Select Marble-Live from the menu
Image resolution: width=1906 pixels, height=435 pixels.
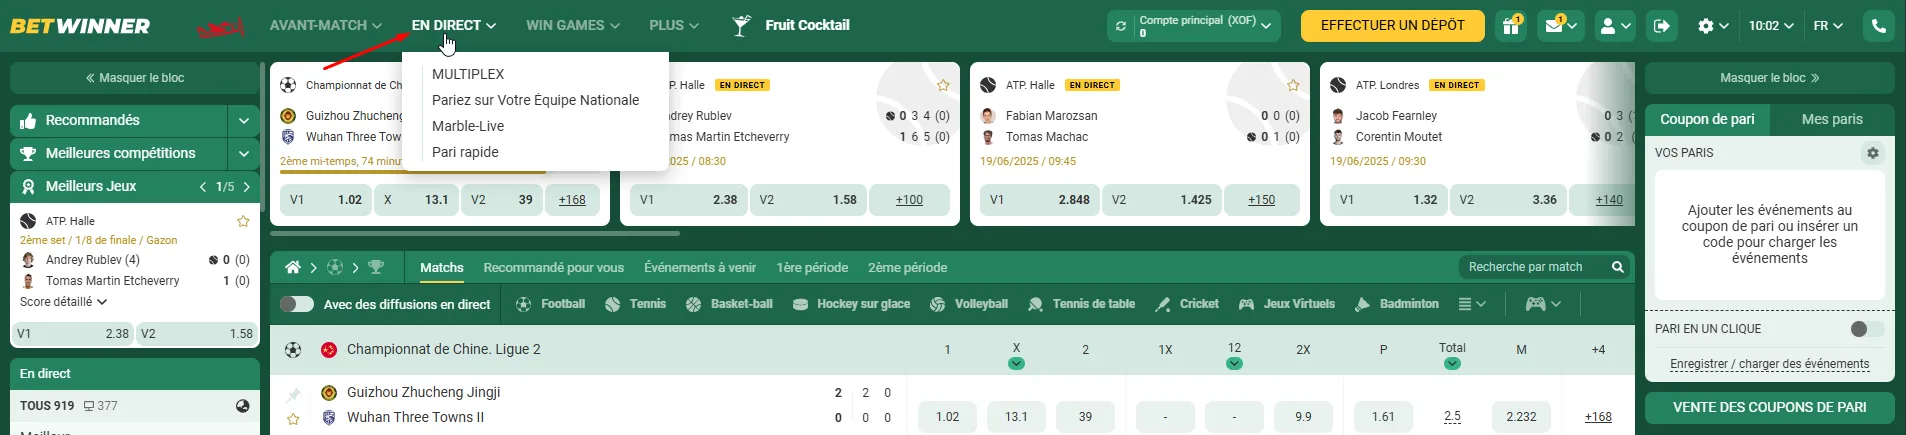click(x=468, y=126)
